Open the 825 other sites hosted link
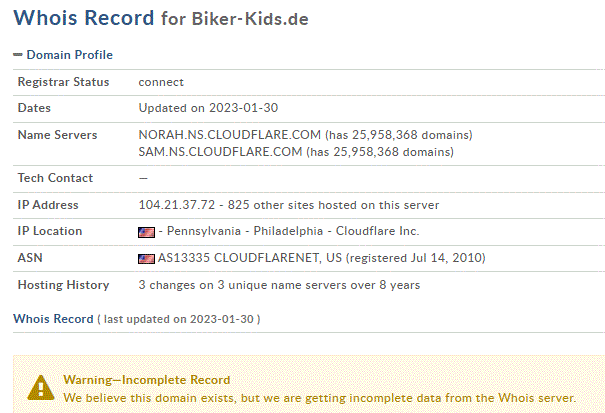 333,205
